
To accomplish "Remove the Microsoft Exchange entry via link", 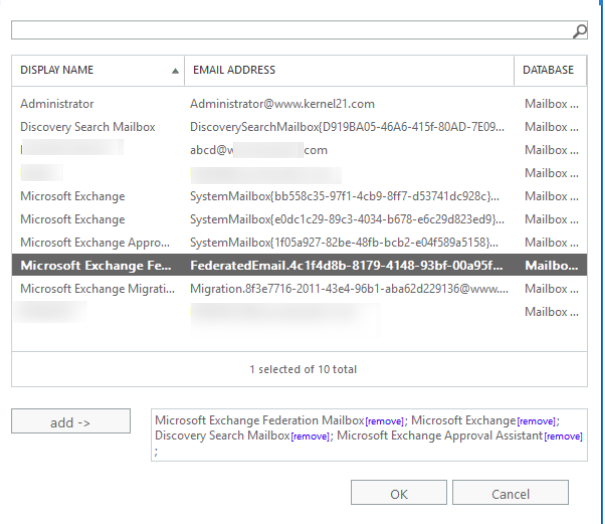I will (536, 421).
